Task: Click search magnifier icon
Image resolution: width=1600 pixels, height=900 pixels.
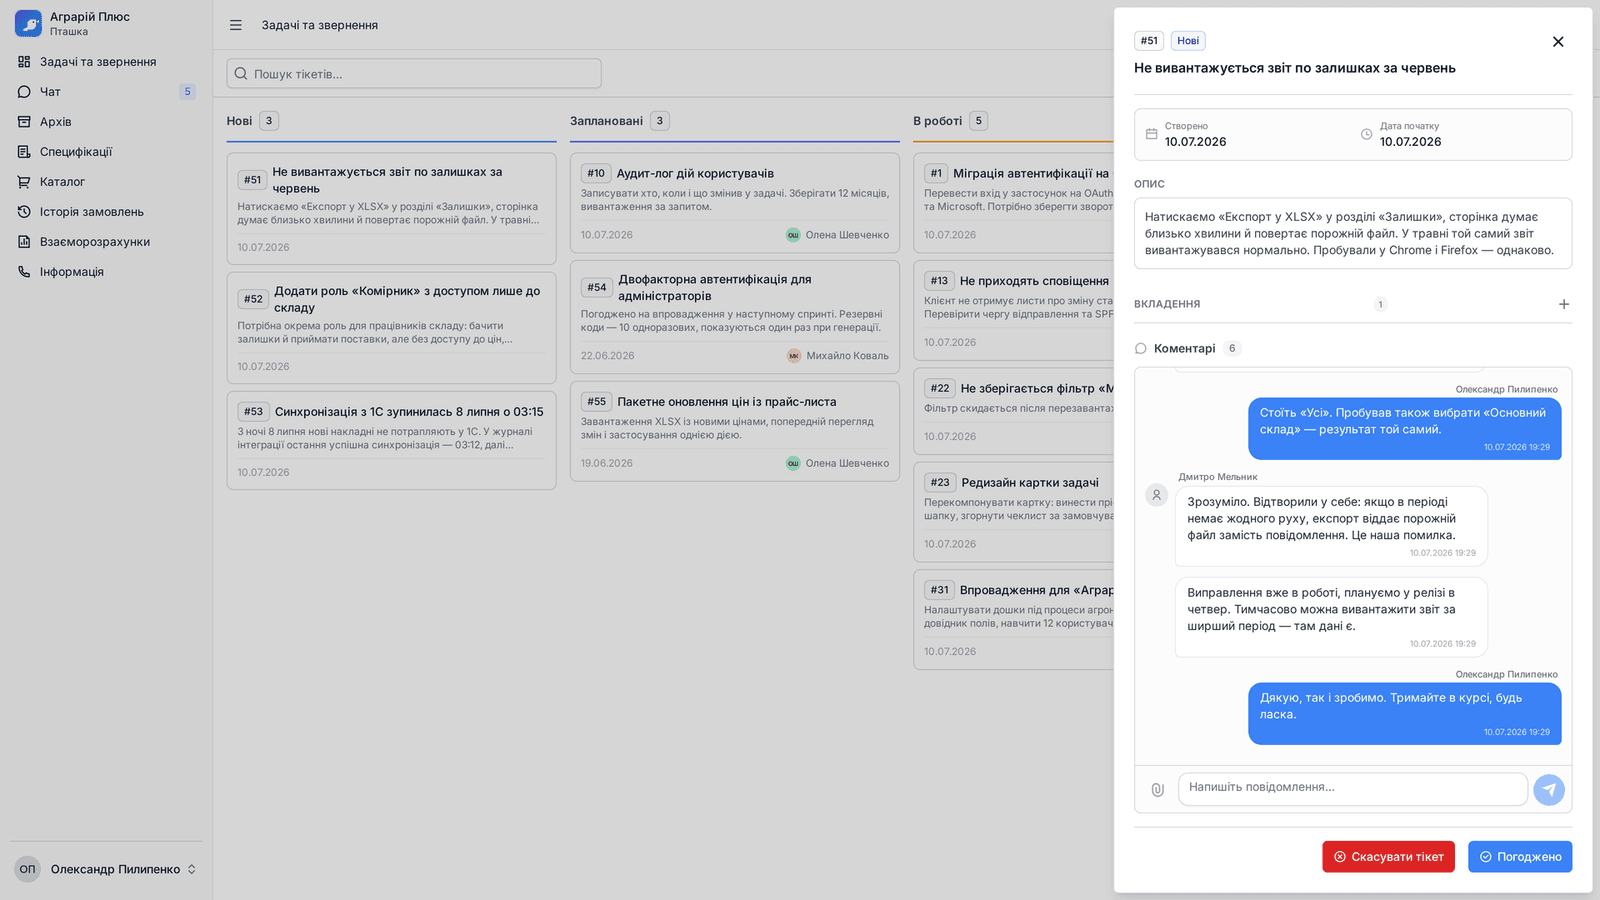Action: pyautogui.click(x=241, y=74)
